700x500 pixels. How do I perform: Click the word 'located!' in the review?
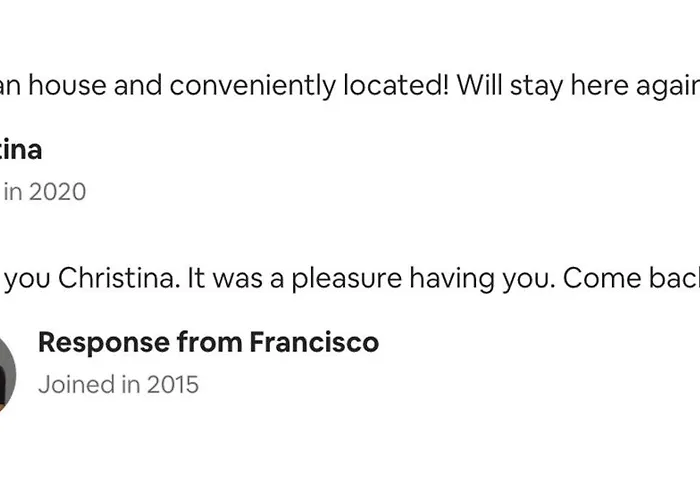coord(396,85)
